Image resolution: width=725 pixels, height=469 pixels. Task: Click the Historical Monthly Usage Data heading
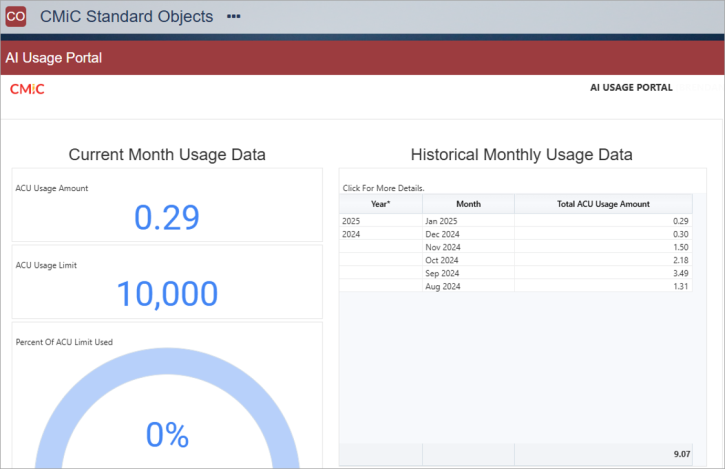coord(522,154)
